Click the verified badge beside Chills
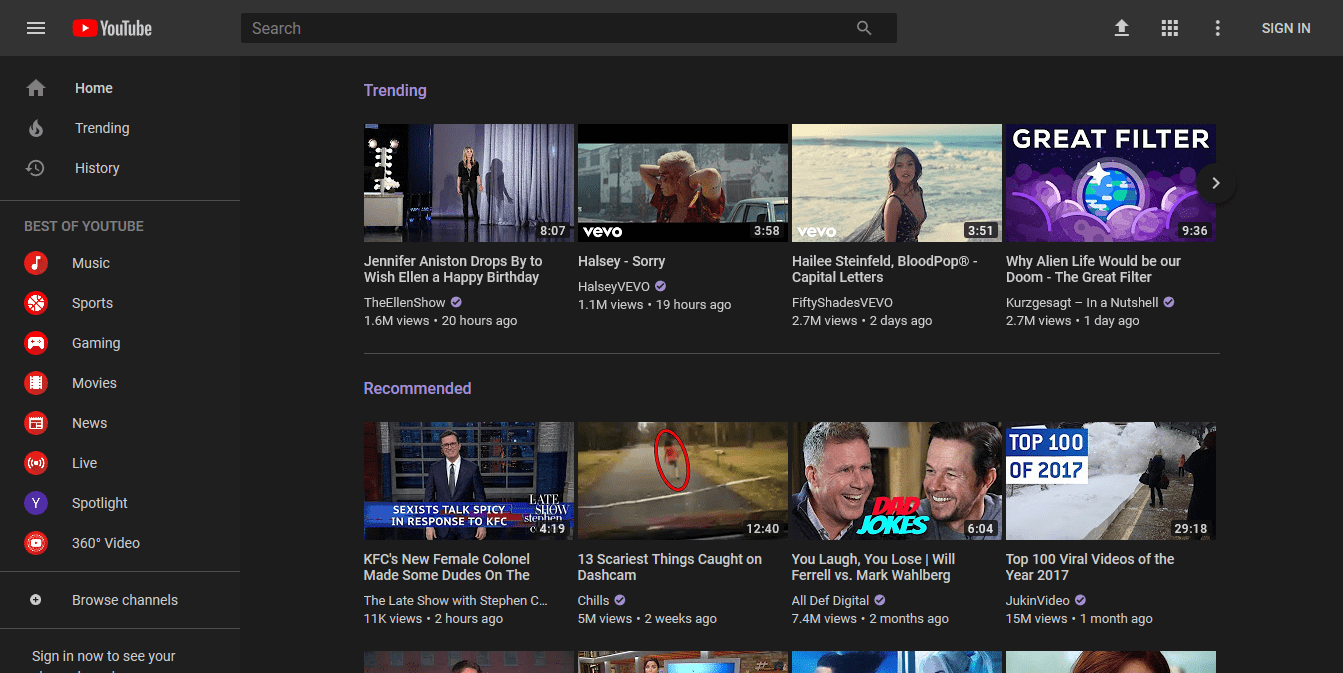1343x673 pixels. click(620, 600)
